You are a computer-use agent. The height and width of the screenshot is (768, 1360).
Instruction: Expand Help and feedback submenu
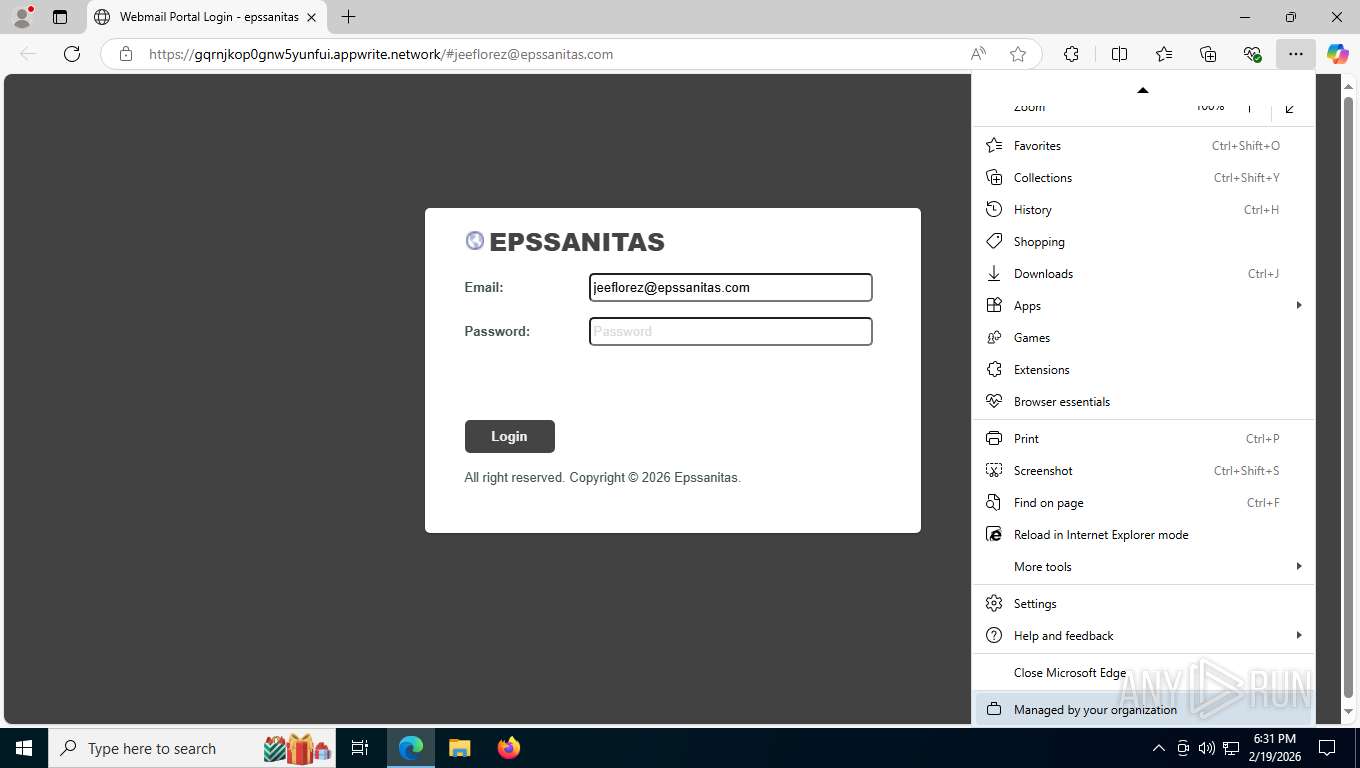point(1143,636)
